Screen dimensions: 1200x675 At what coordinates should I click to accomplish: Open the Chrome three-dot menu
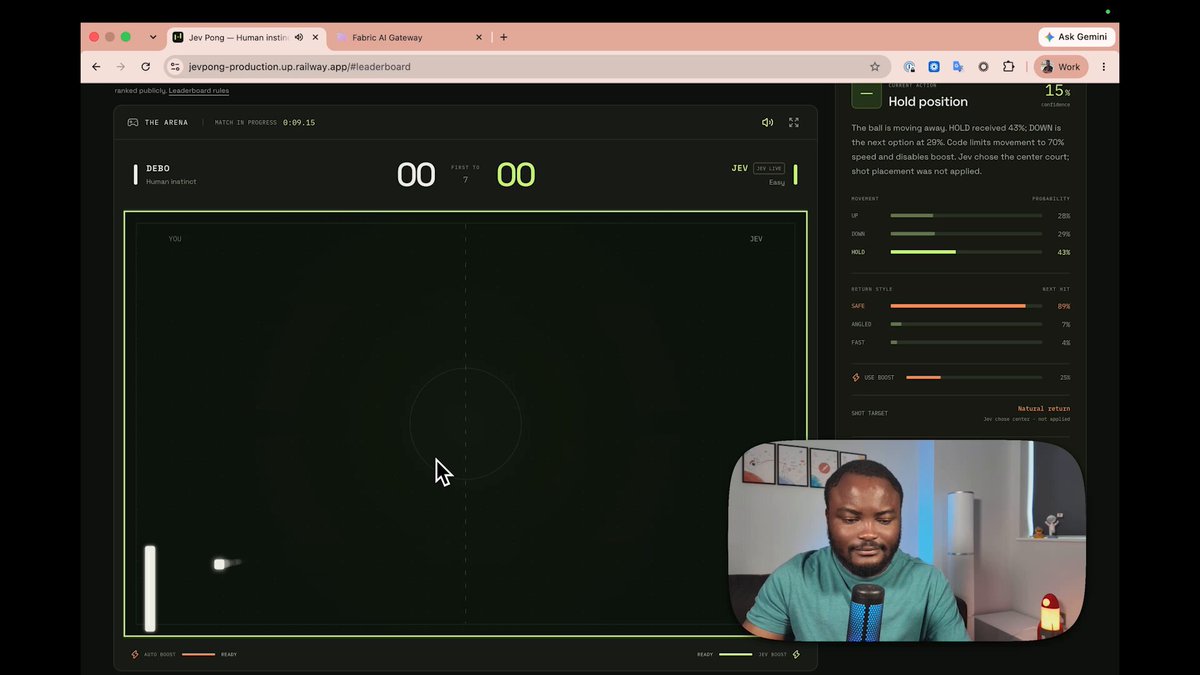pyautogui.click(x=1104, y=67)
